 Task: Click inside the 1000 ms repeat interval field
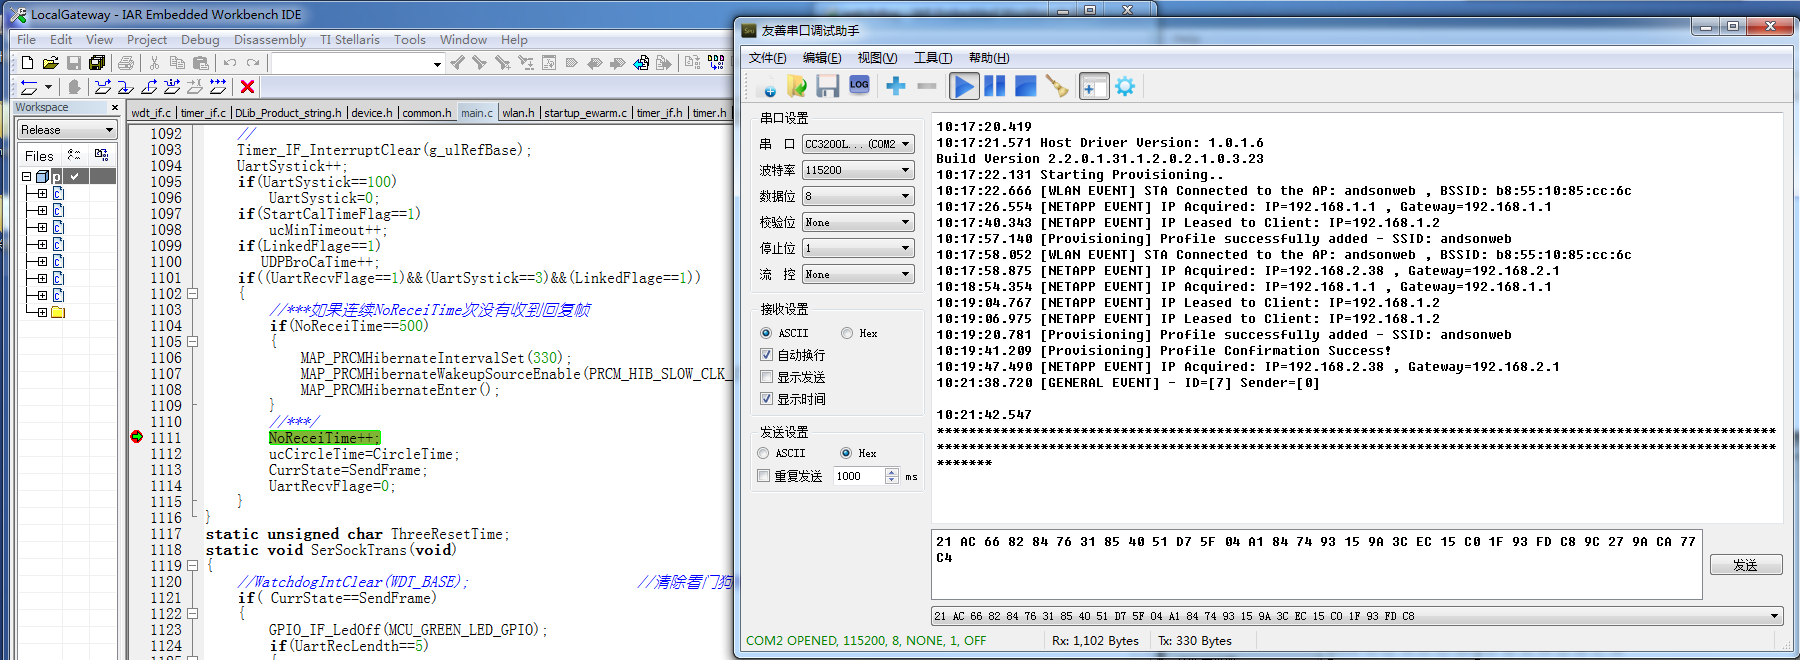pos(859,476)
